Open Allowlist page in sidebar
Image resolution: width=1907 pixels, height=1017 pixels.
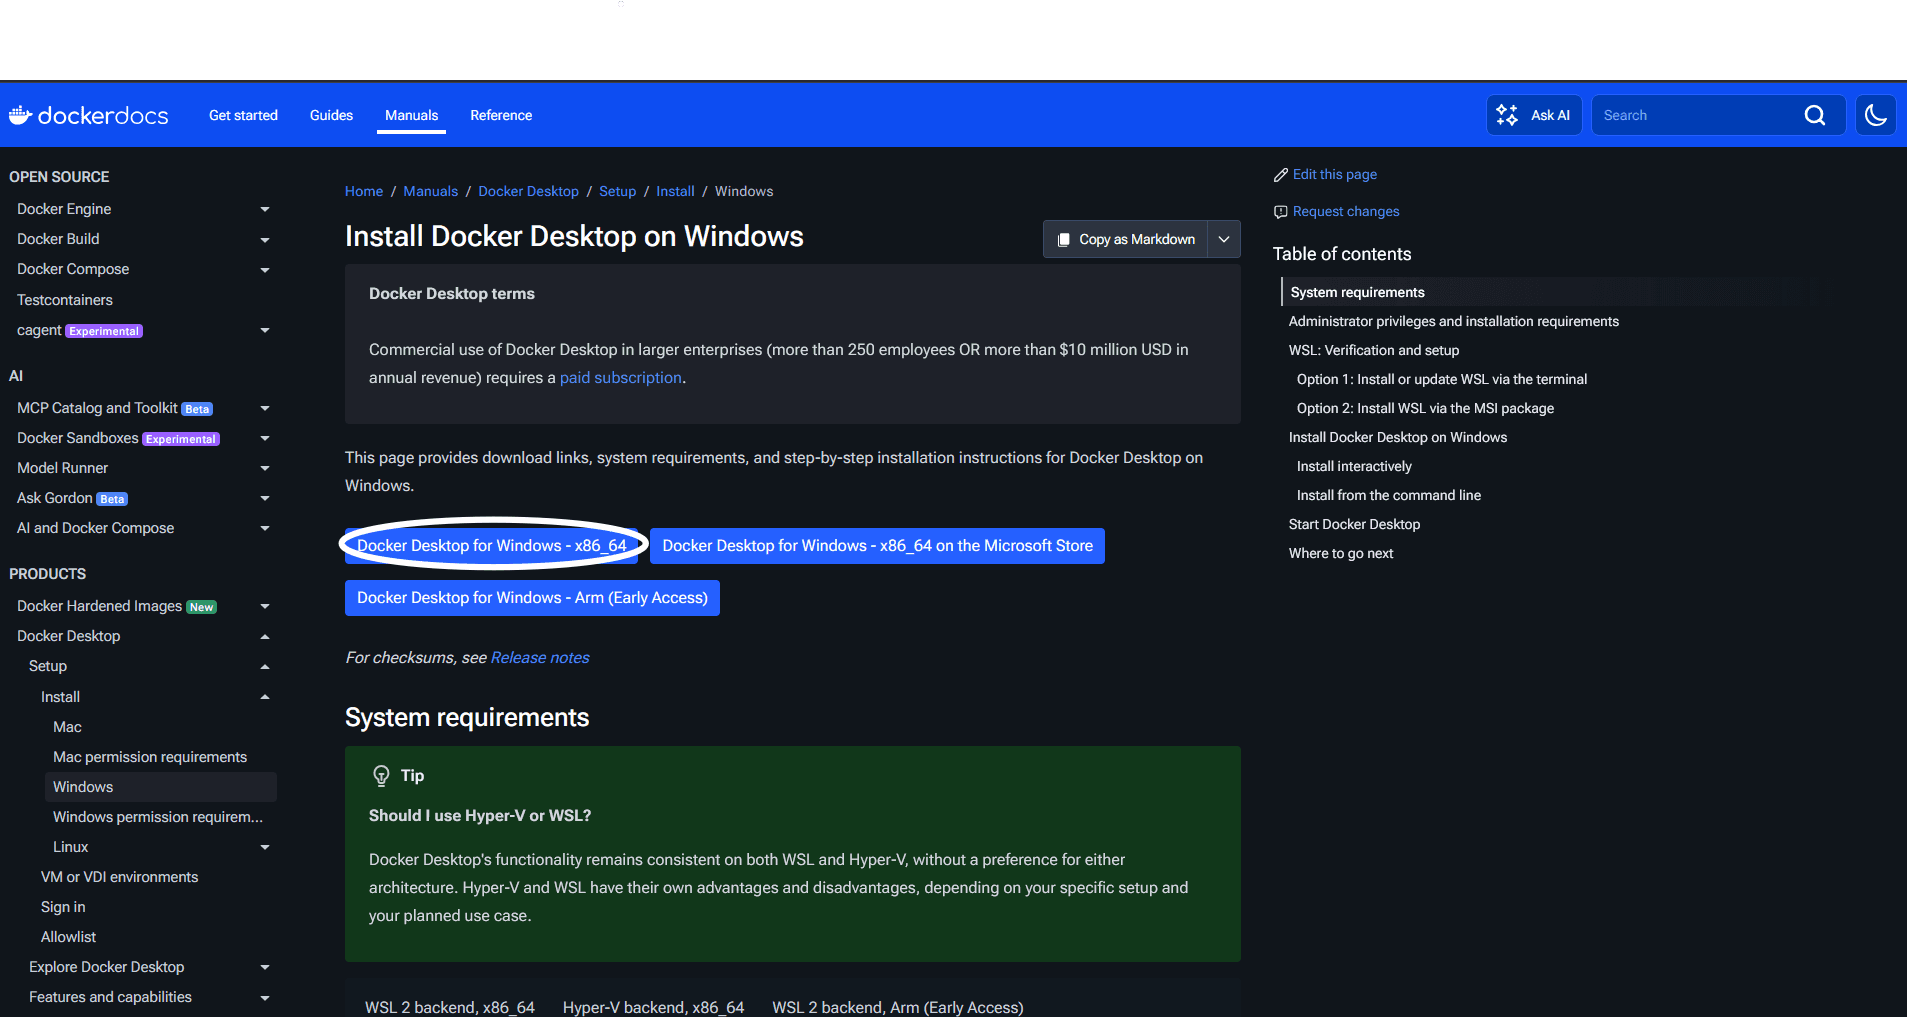pos(68,937)
